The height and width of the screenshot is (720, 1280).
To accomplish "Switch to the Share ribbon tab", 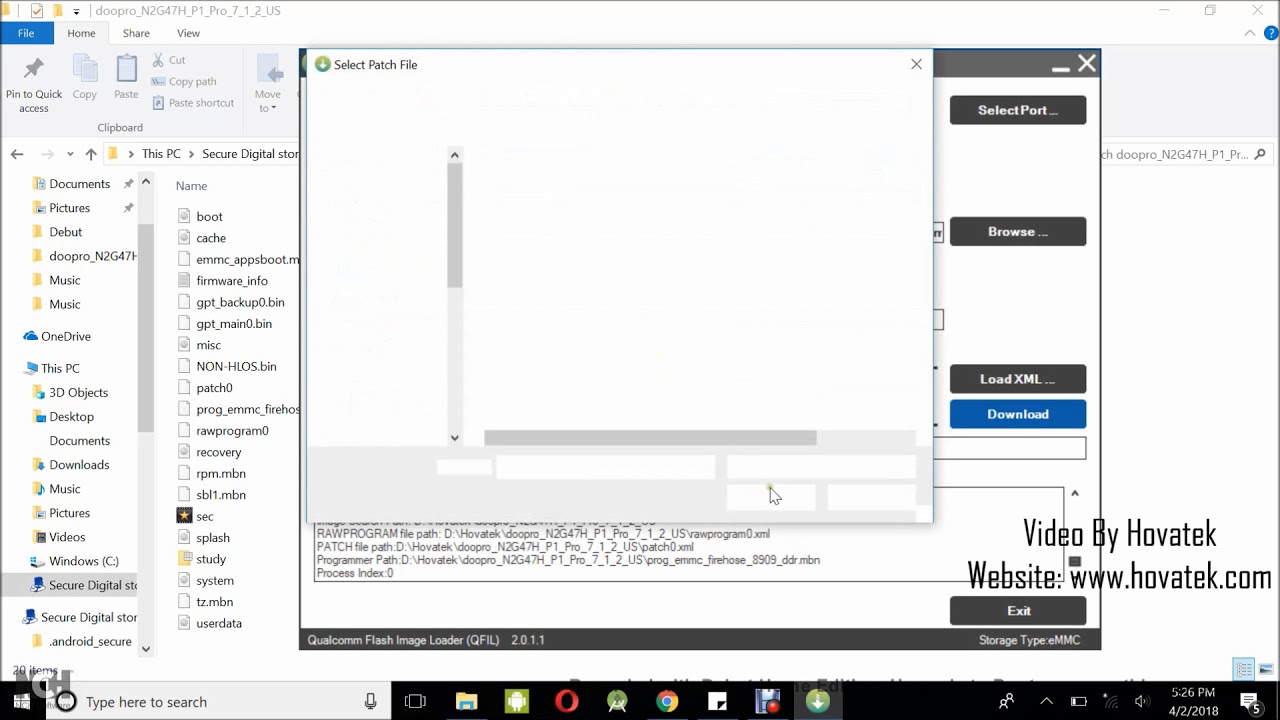I will pyautogui.click(x=136, y=33).
